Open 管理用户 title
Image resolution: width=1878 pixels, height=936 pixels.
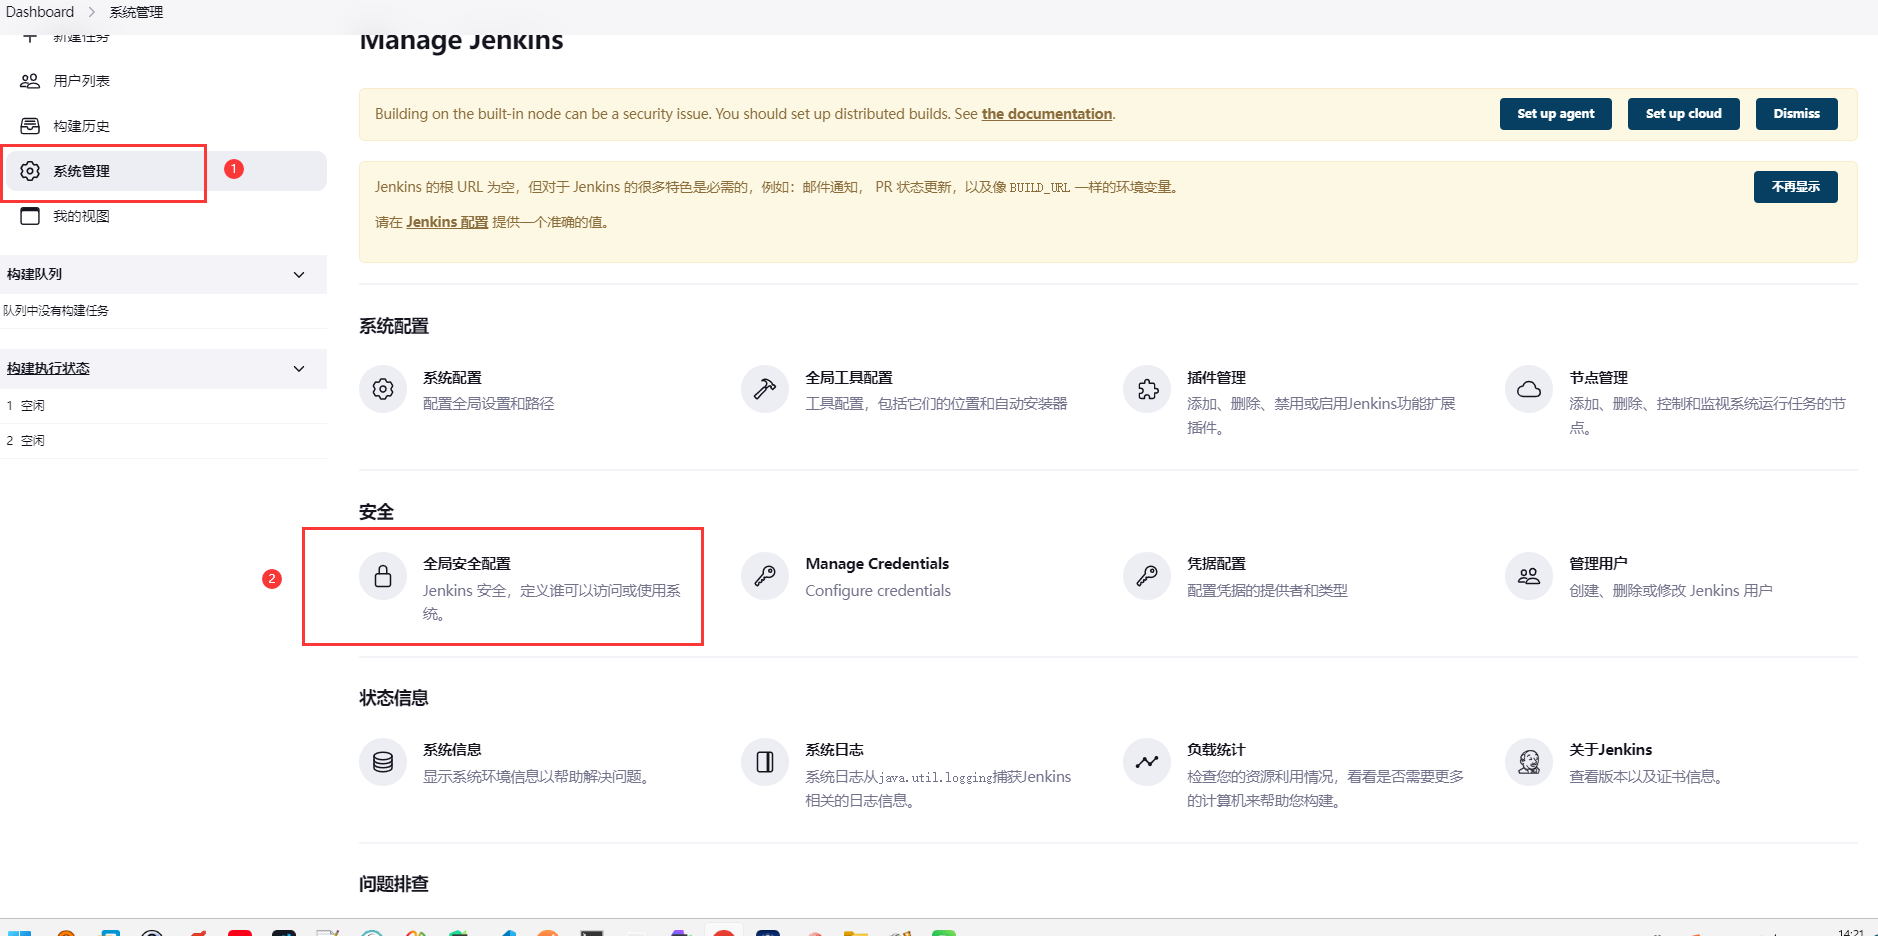pos(1598,564)
